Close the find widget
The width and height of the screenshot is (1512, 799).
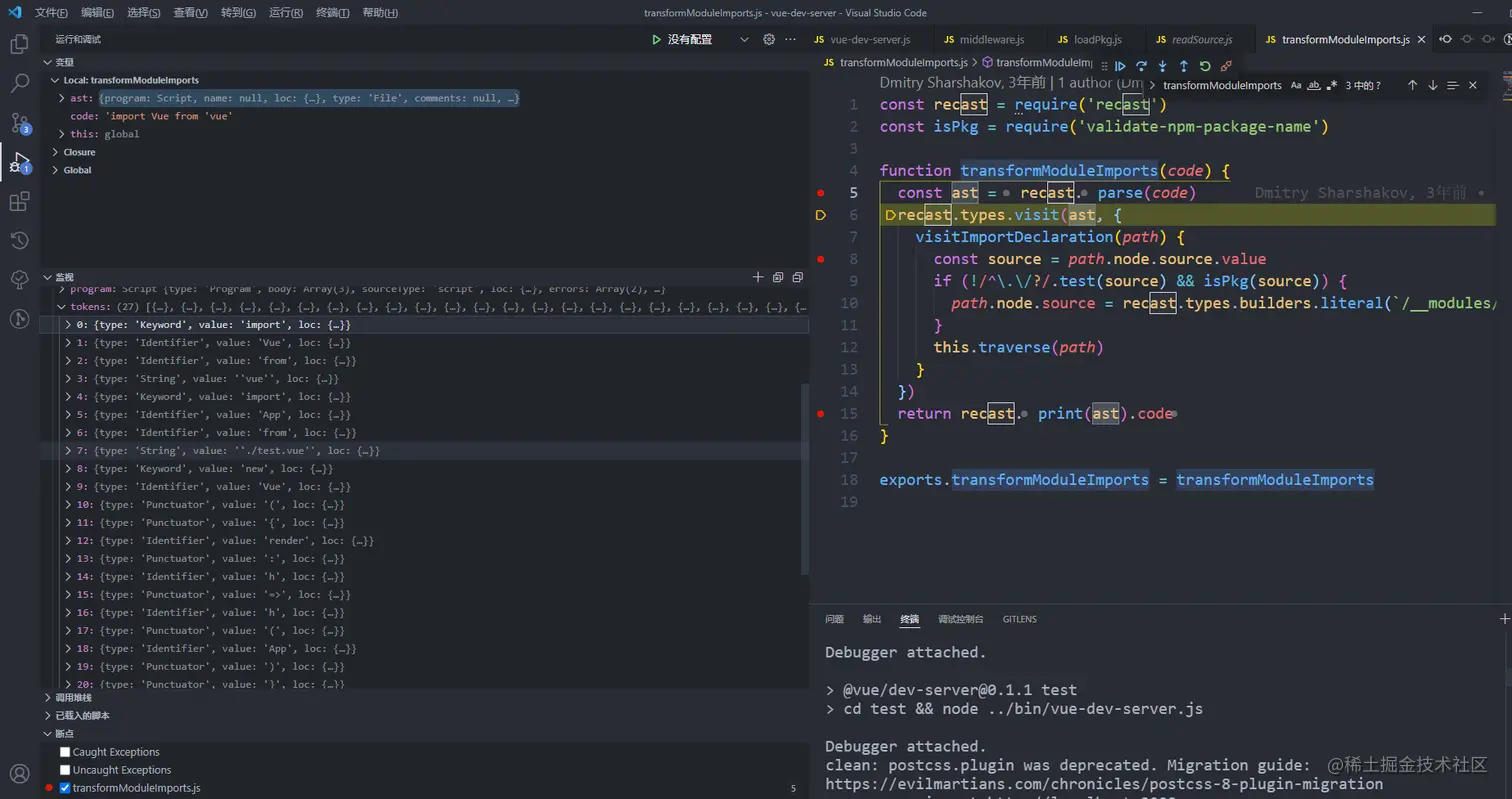coord(1472,85)
